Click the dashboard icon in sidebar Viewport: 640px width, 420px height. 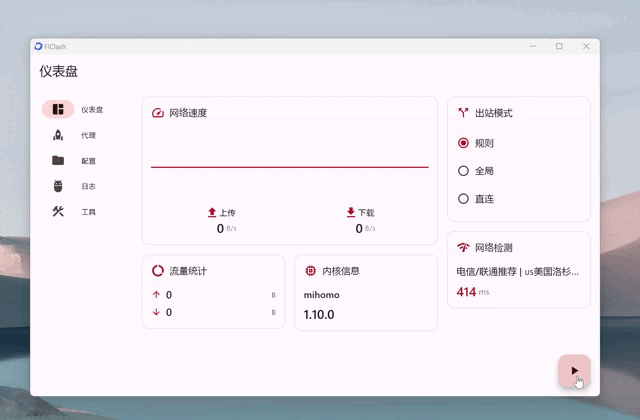(x=58, y=109)
